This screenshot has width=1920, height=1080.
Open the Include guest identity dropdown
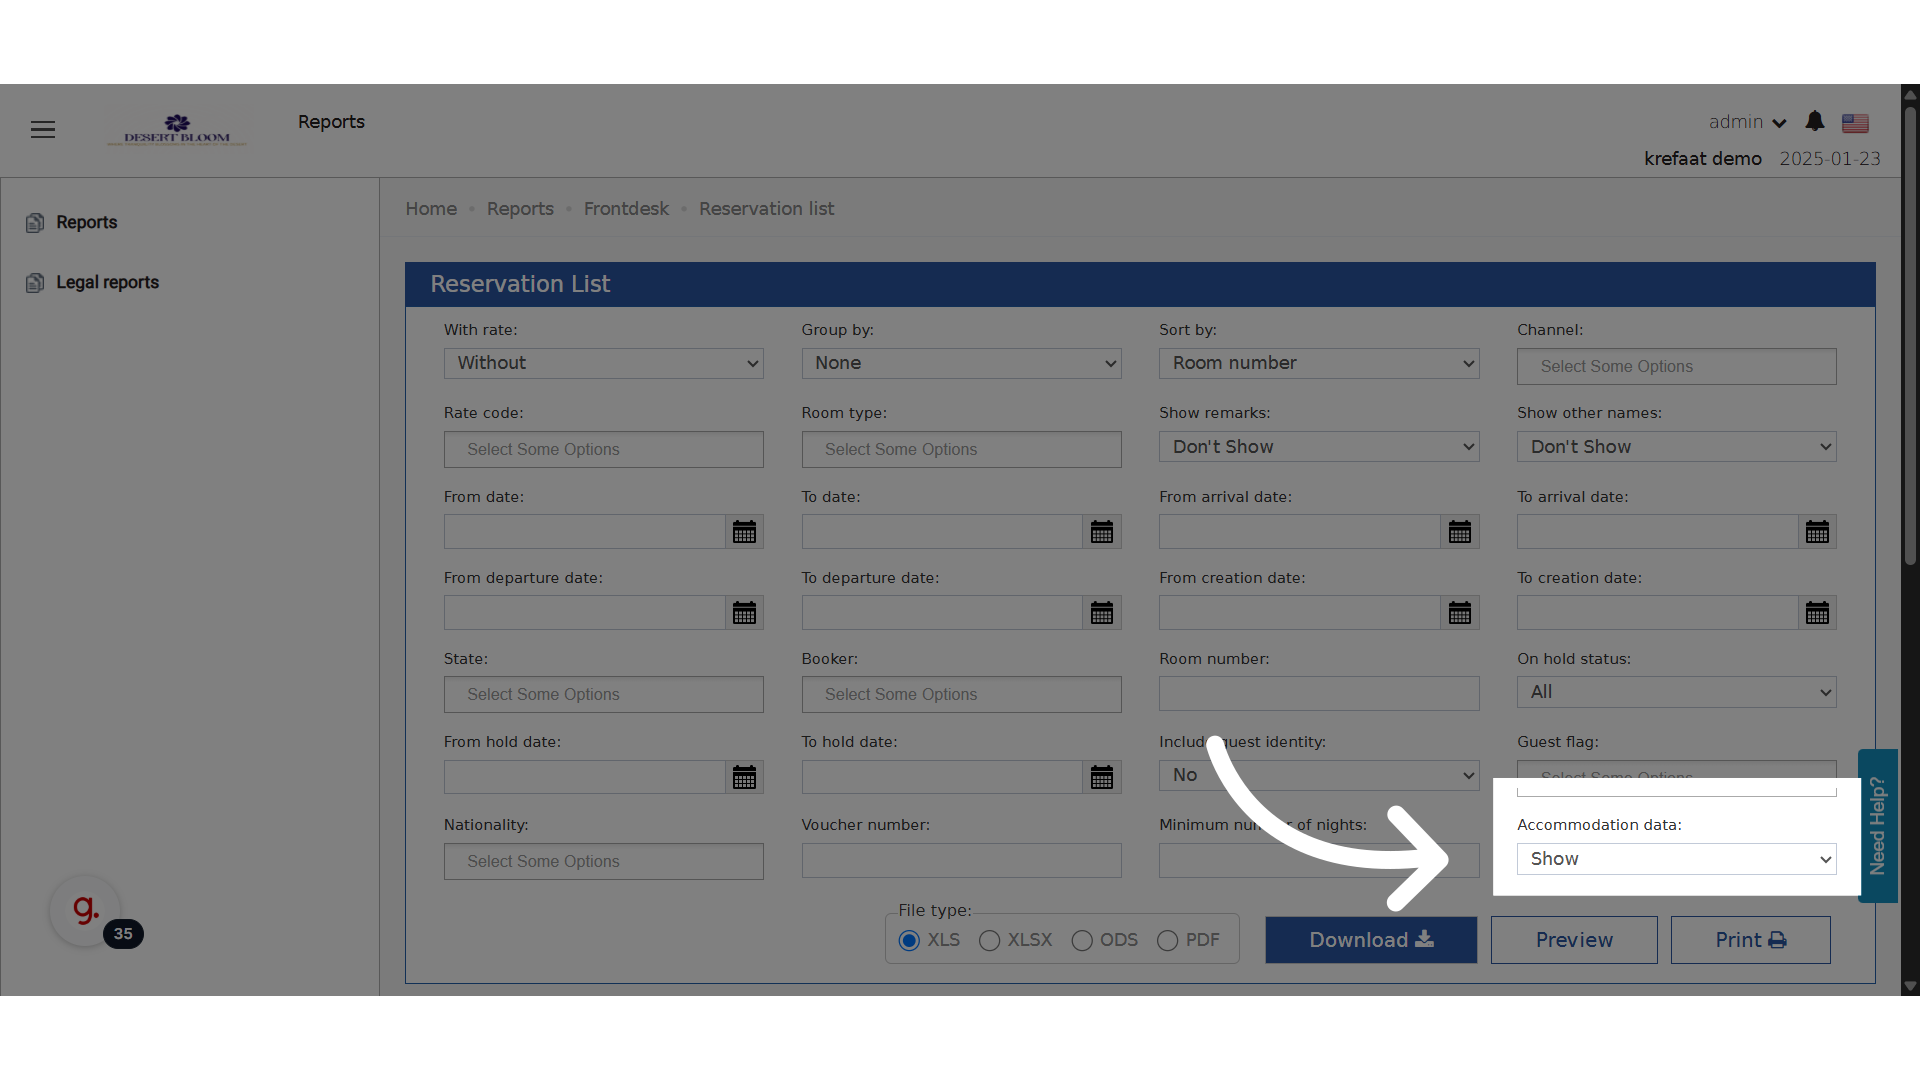(1319, 775)
